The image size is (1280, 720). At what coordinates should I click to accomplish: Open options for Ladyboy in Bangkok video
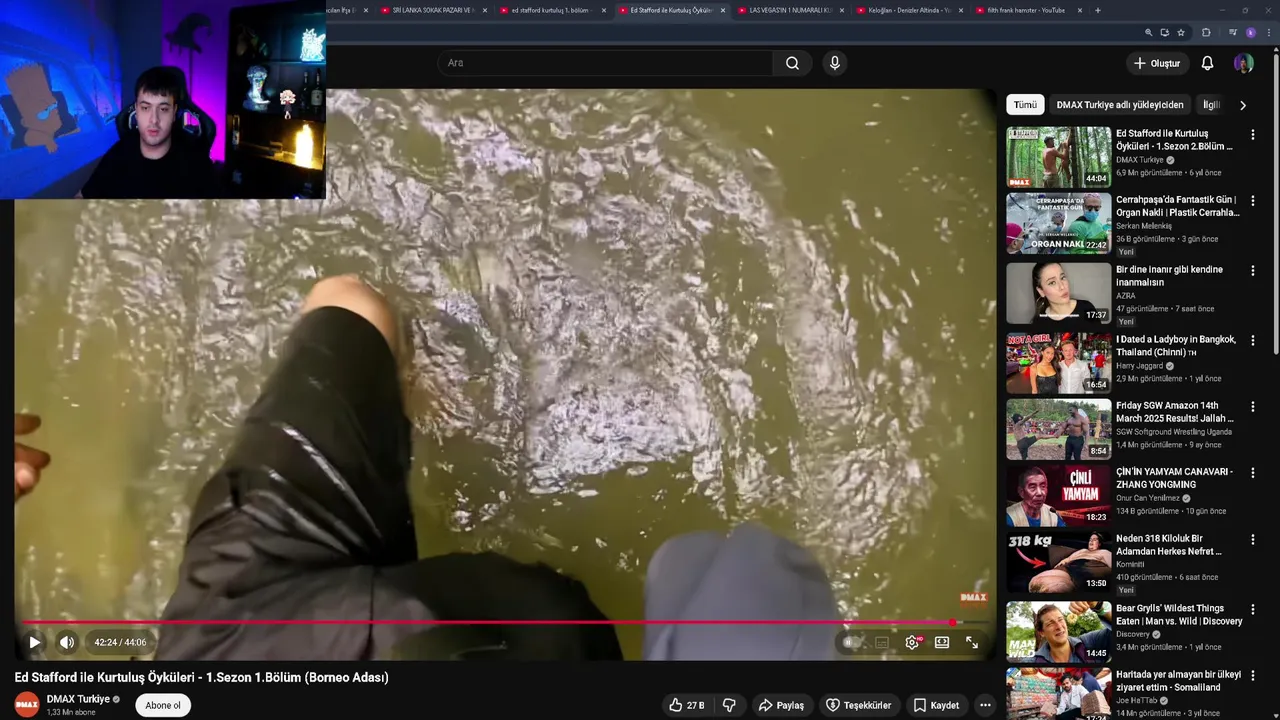1252,341
